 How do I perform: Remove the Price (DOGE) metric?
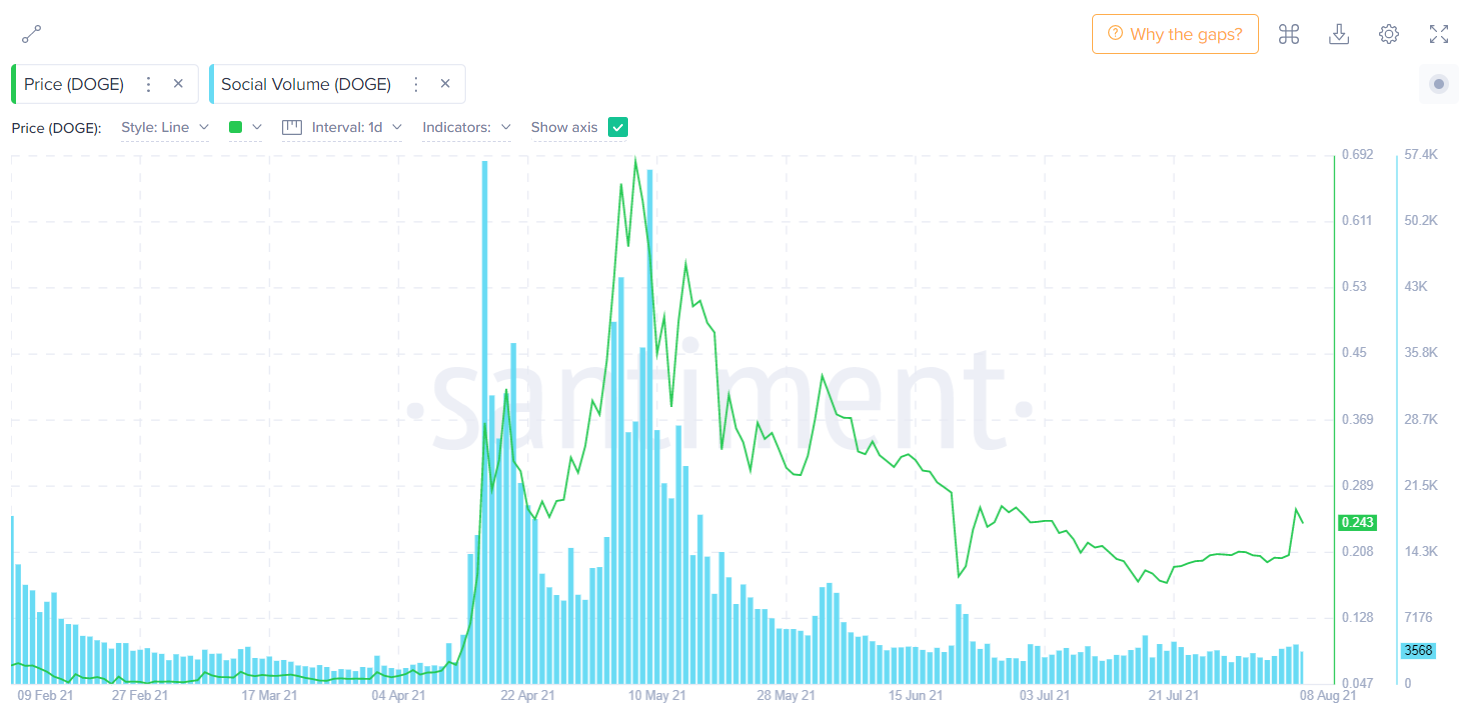pos(178,84)
